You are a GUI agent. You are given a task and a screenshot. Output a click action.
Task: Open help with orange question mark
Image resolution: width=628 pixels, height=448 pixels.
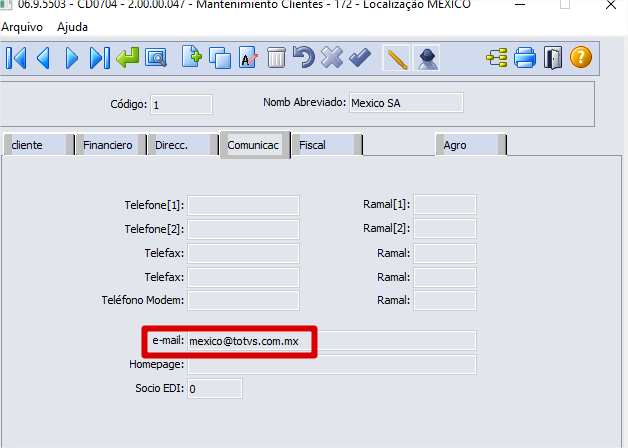coord(581,57)
